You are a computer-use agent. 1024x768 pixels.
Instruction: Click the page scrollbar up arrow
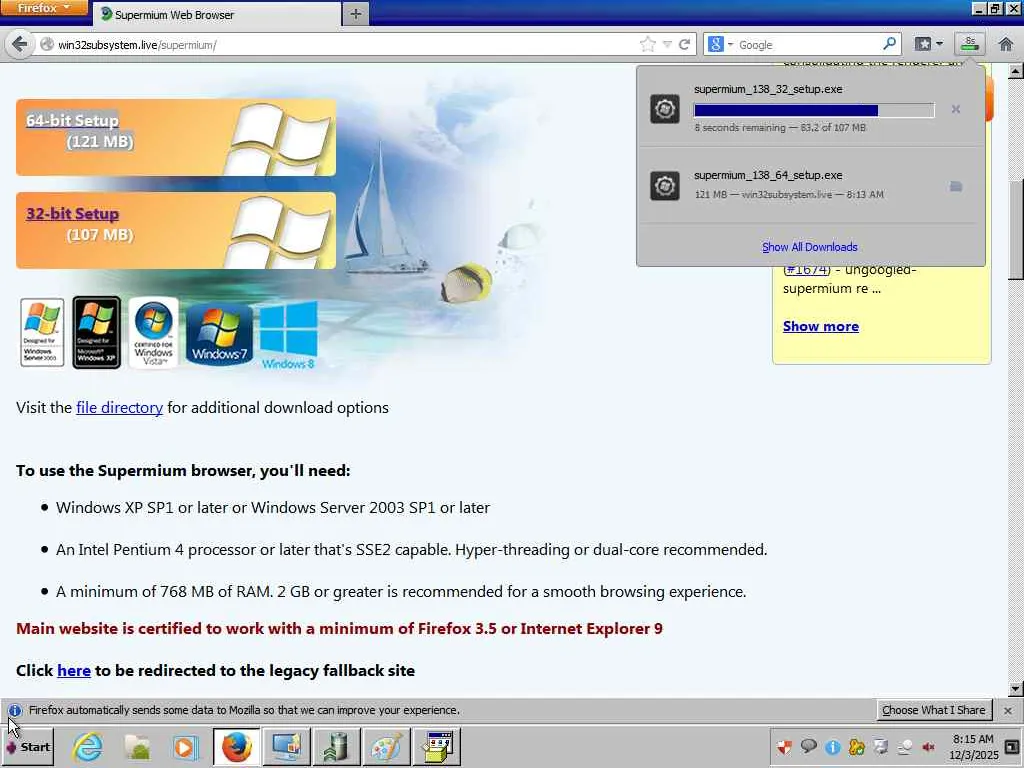(1016, 71)
